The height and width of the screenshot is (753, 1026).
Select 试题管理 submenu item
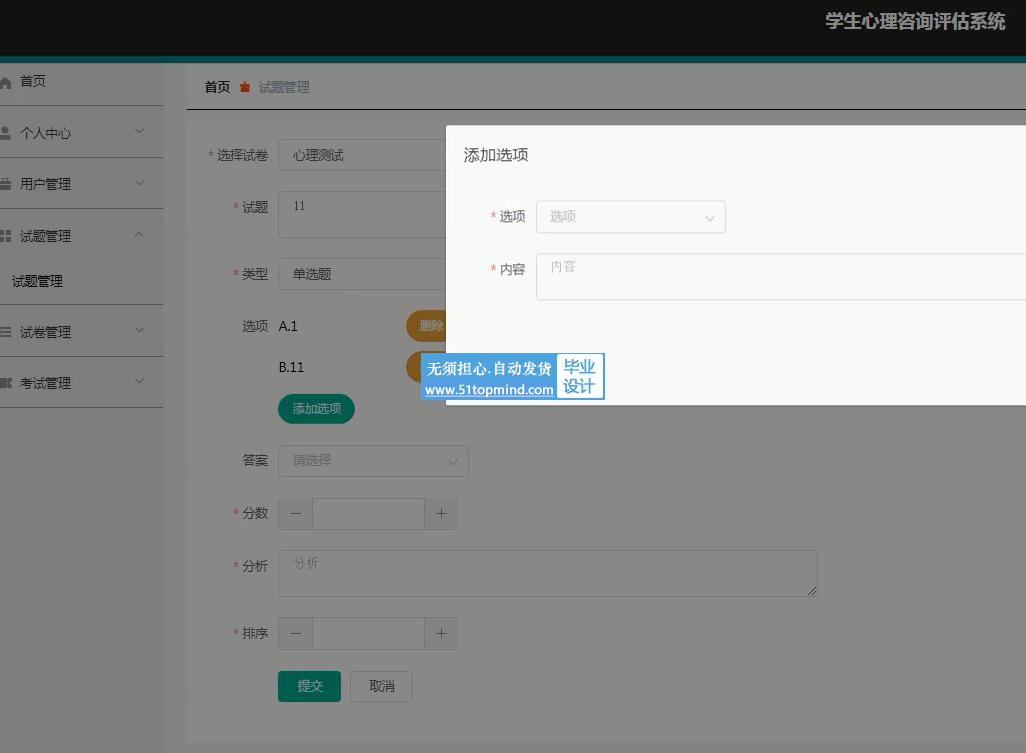pyautogui.click(x=37, y=281)
